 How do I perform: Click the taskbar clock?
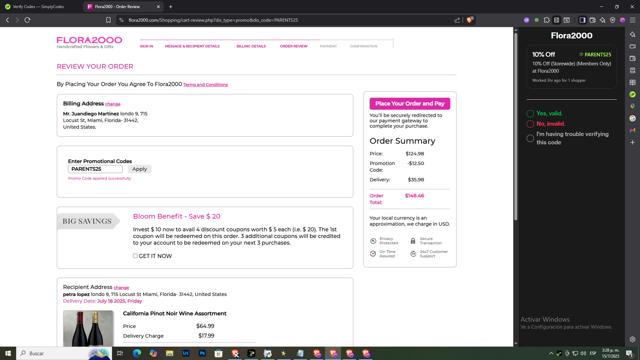[610, 353]
